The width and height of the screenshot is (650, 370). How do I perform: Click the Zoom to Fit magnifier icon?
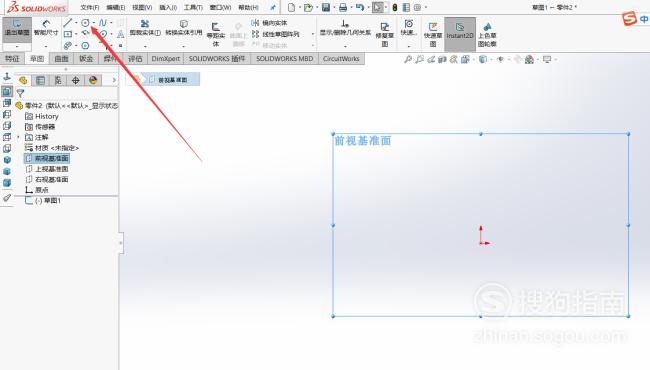[x=408, y=60]
